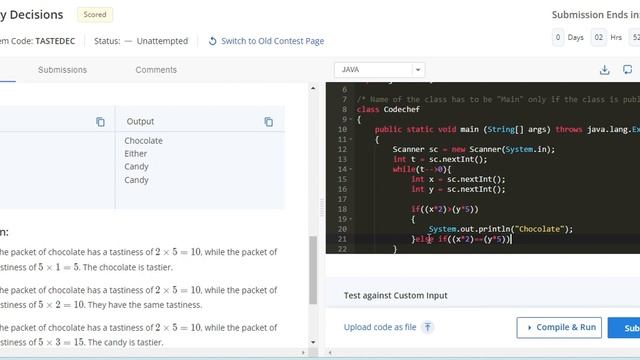Collapse code fold arrow at line 11
The width and height of the screenshot is (640, 360).
pyautogui.click(x=351, y=140)
